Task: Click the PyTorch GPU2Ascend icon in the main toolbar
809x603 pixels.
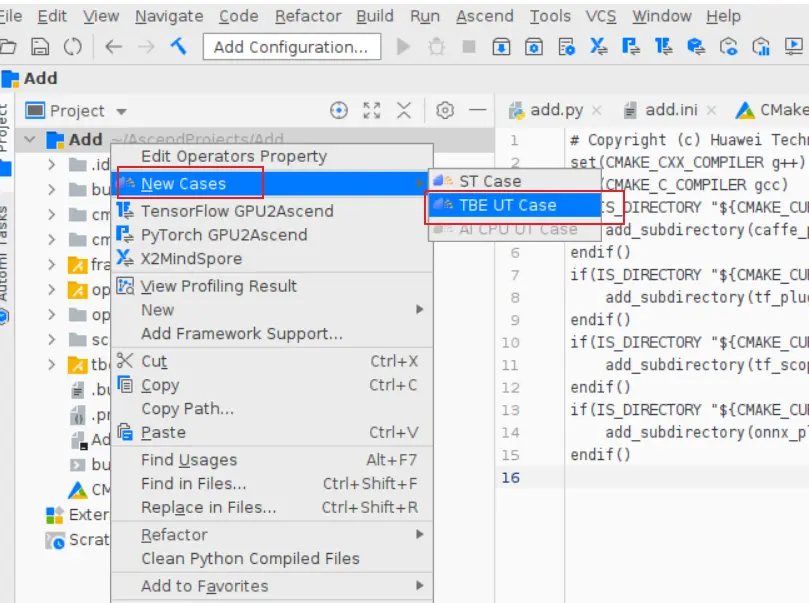Action: [631, 46]
